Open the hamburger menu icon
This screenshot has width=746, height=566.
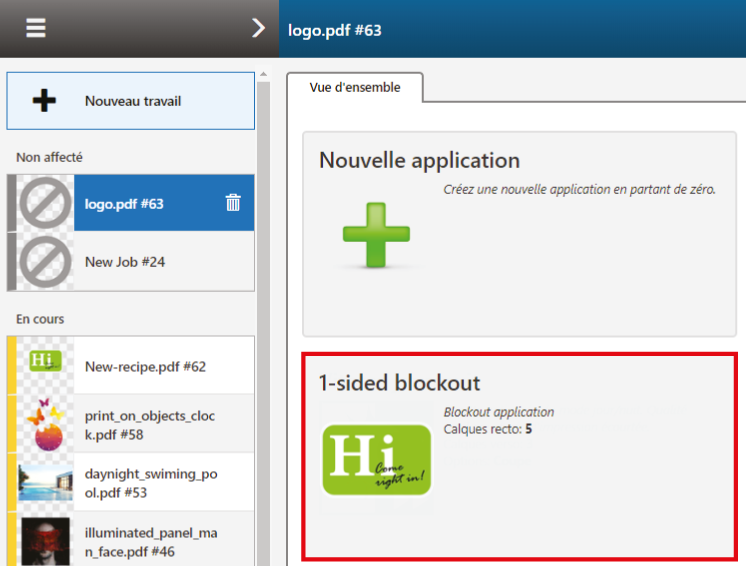pyautogui.click(x=36, y=28)
